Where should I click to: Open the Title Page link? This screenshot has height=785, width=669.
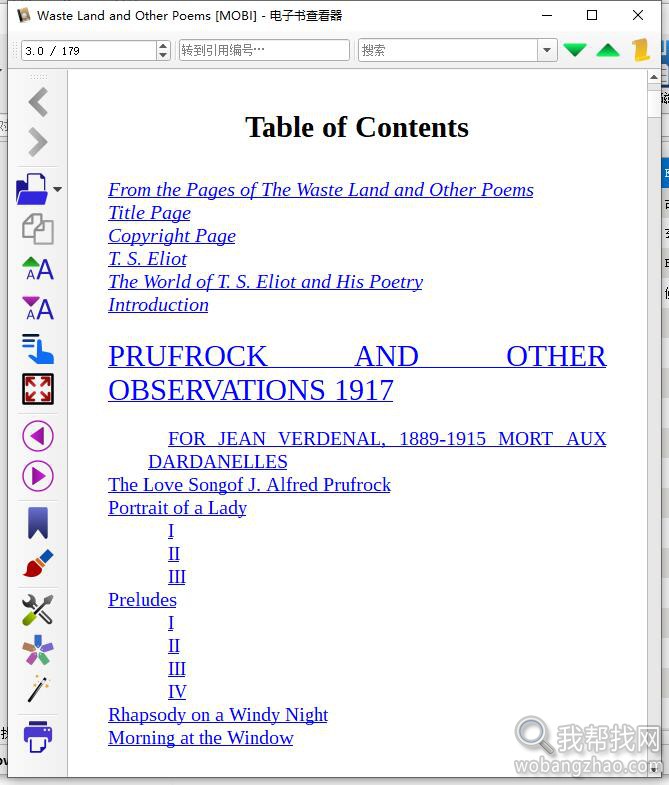pyautogui.click(x=149, y=213)
